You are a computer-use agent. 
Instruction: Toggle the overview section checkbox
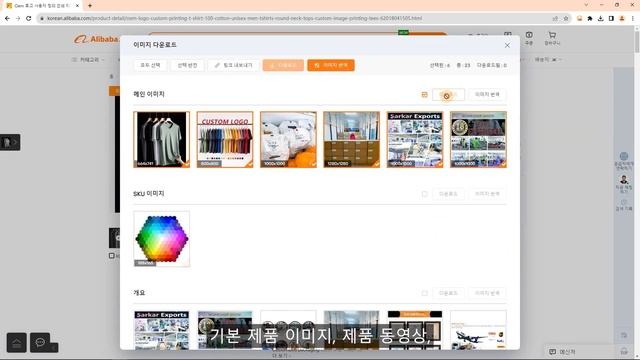(424, 293)
